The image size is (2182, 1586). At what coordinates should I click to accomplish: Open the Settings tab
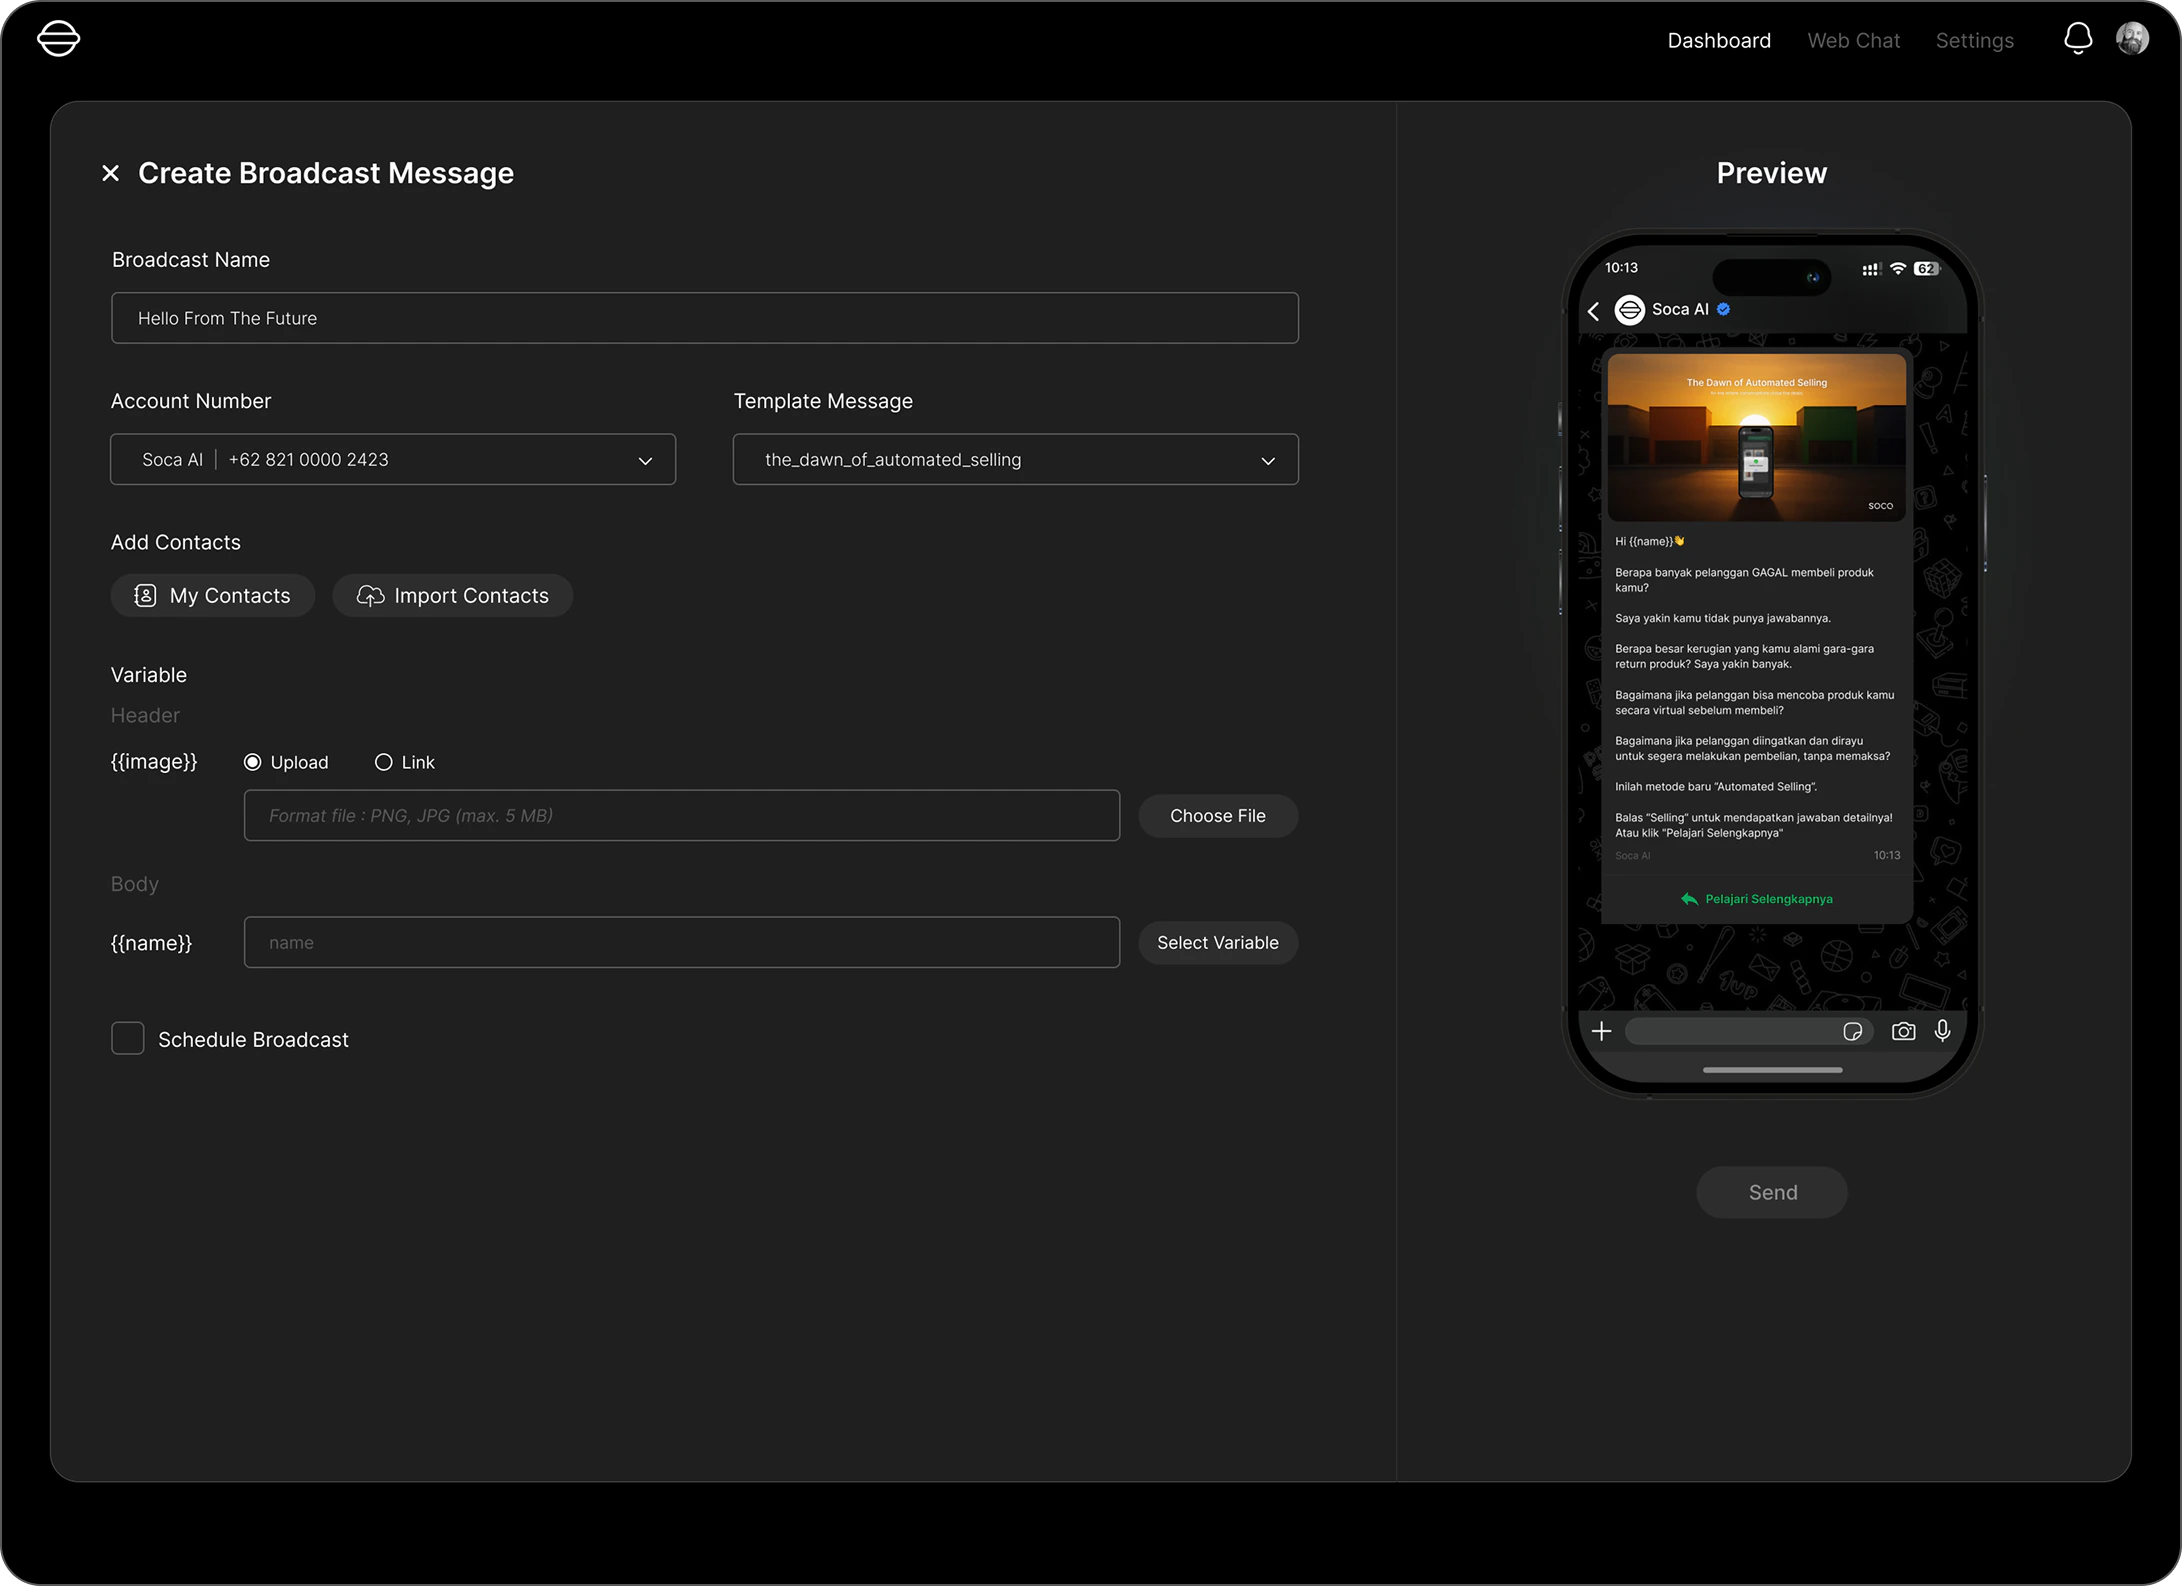click(x=1974, y=40)
